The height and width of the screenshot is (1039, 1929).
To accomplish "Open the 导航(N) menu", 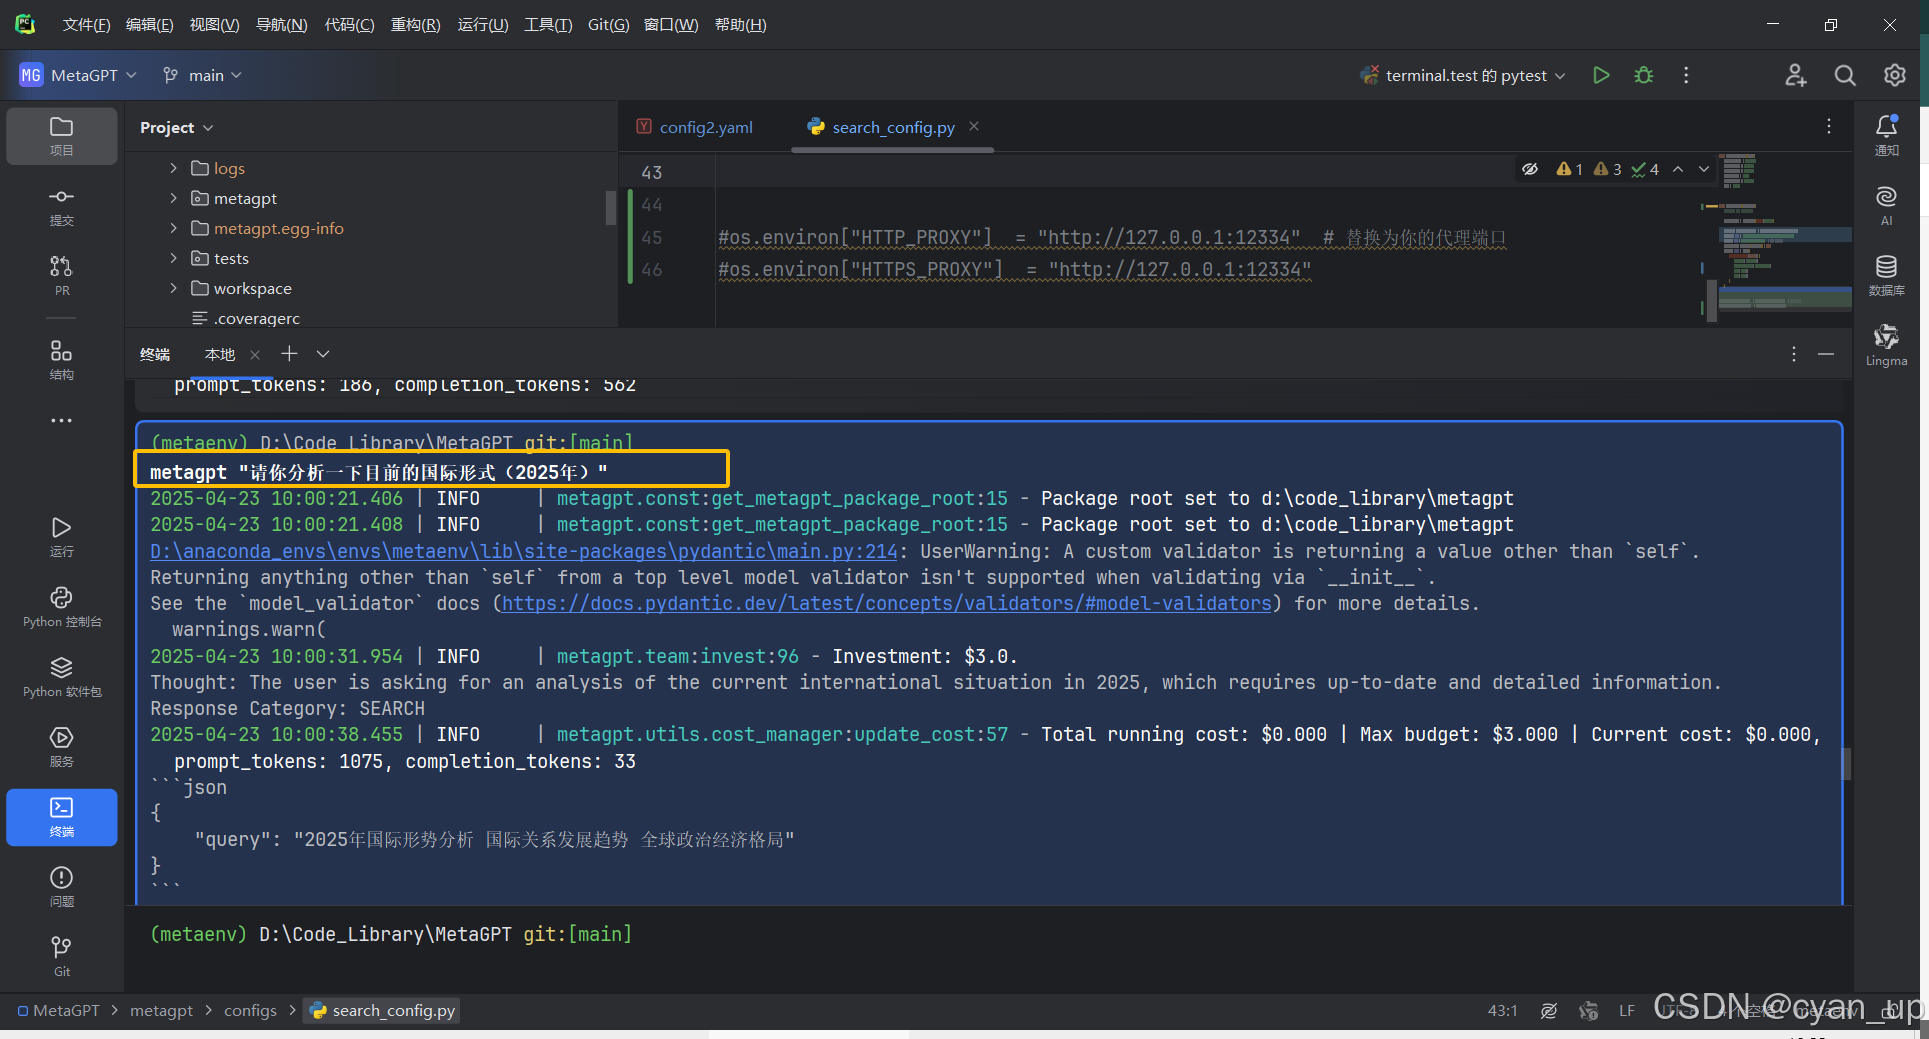I will coord(281,24).
